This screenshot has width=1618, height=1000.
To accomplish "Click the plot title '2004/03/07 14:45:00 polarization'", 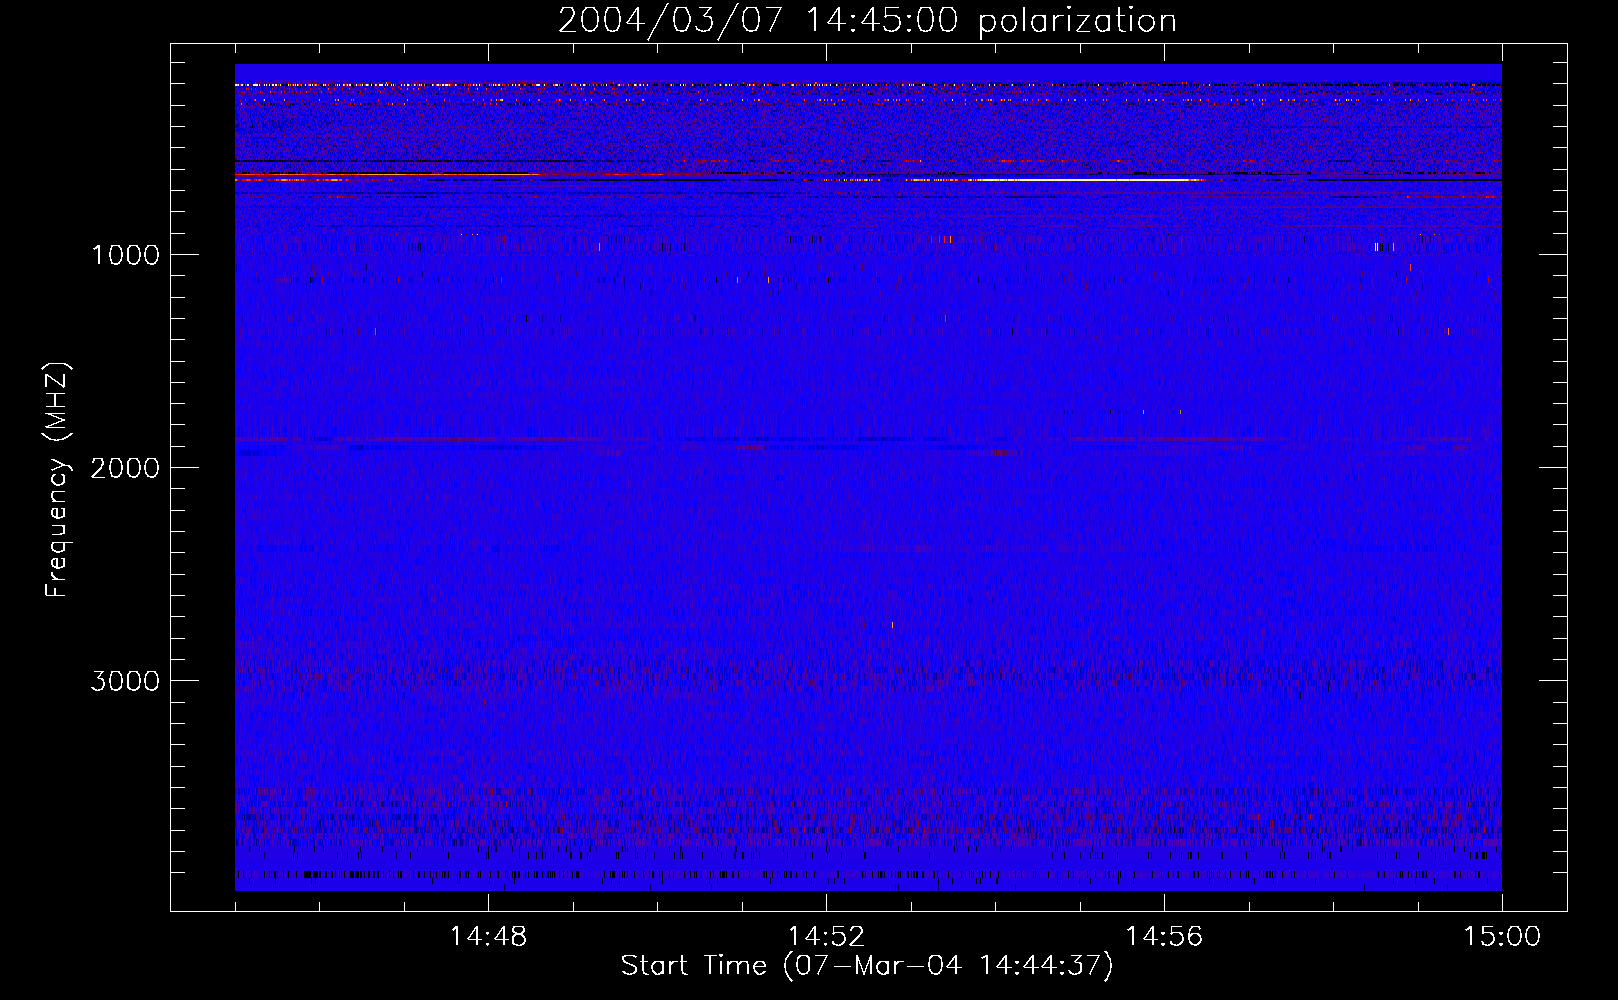I will coord(867,20).
